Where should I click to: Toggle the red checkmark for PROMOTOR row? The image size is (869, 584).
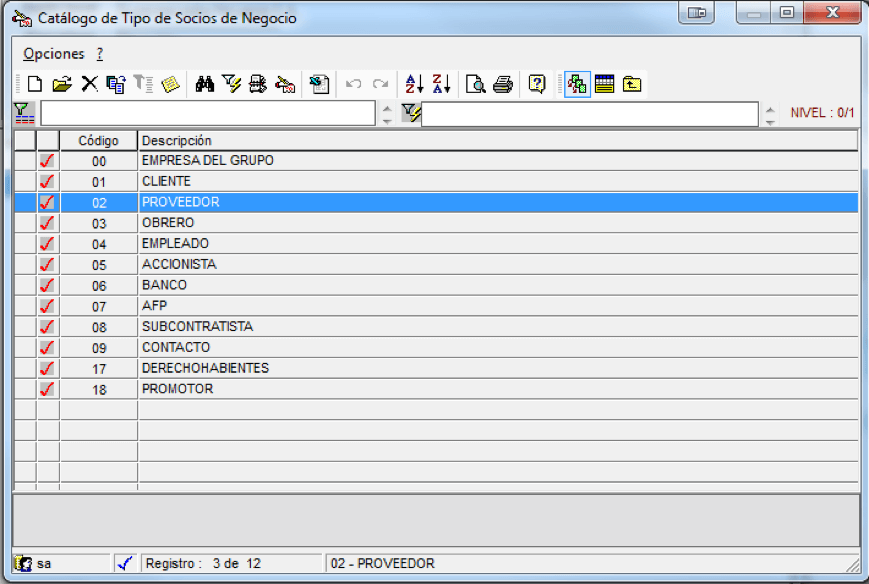pyautogui.click(x=48, y=389)
